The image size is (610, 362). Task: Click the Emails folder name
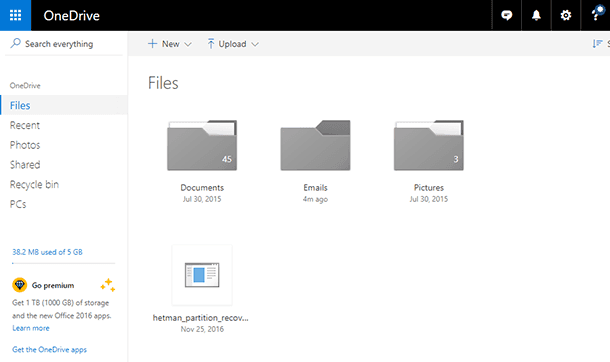point(315,187)
